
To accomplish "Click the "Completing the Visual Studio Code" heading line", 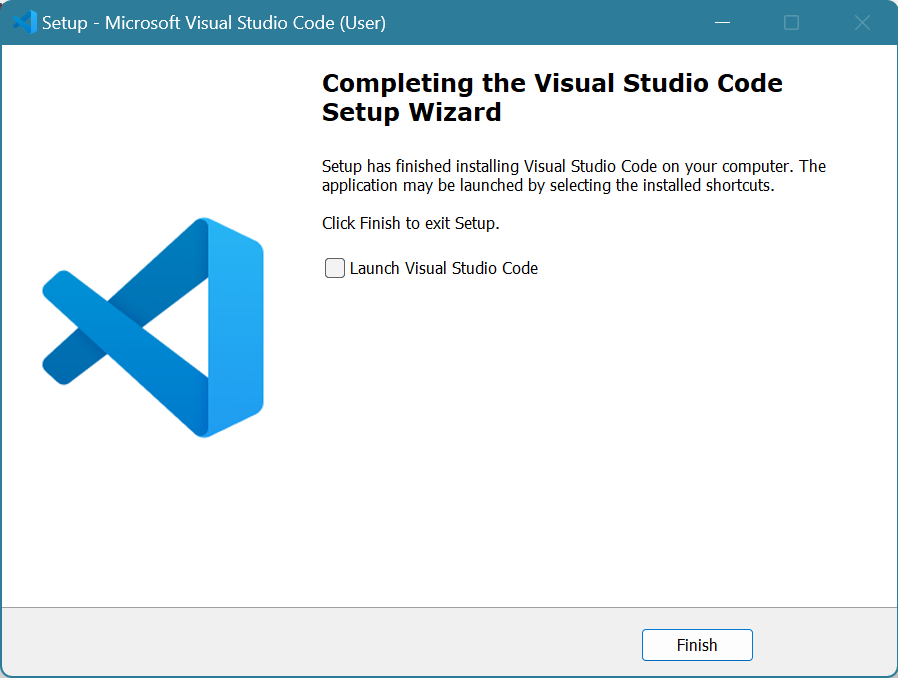I will click(x=552, y=83).
